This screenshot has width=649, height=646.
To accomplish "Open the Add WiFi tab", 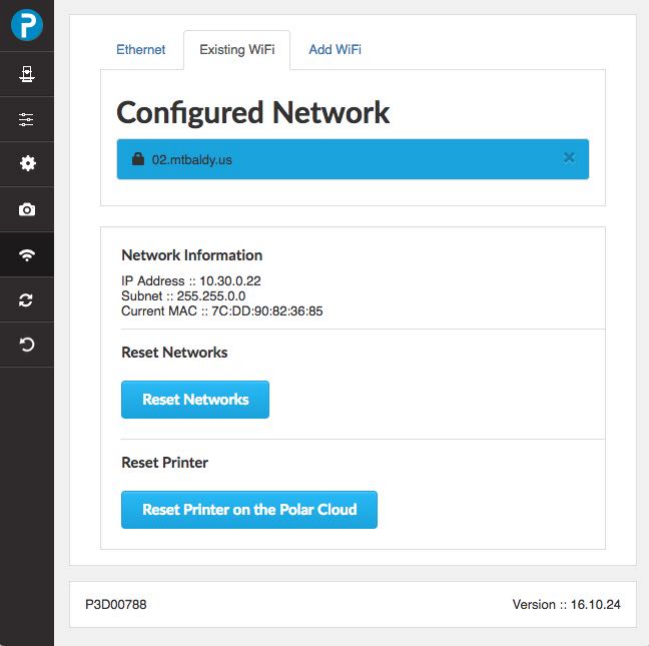I will point(335,50).
